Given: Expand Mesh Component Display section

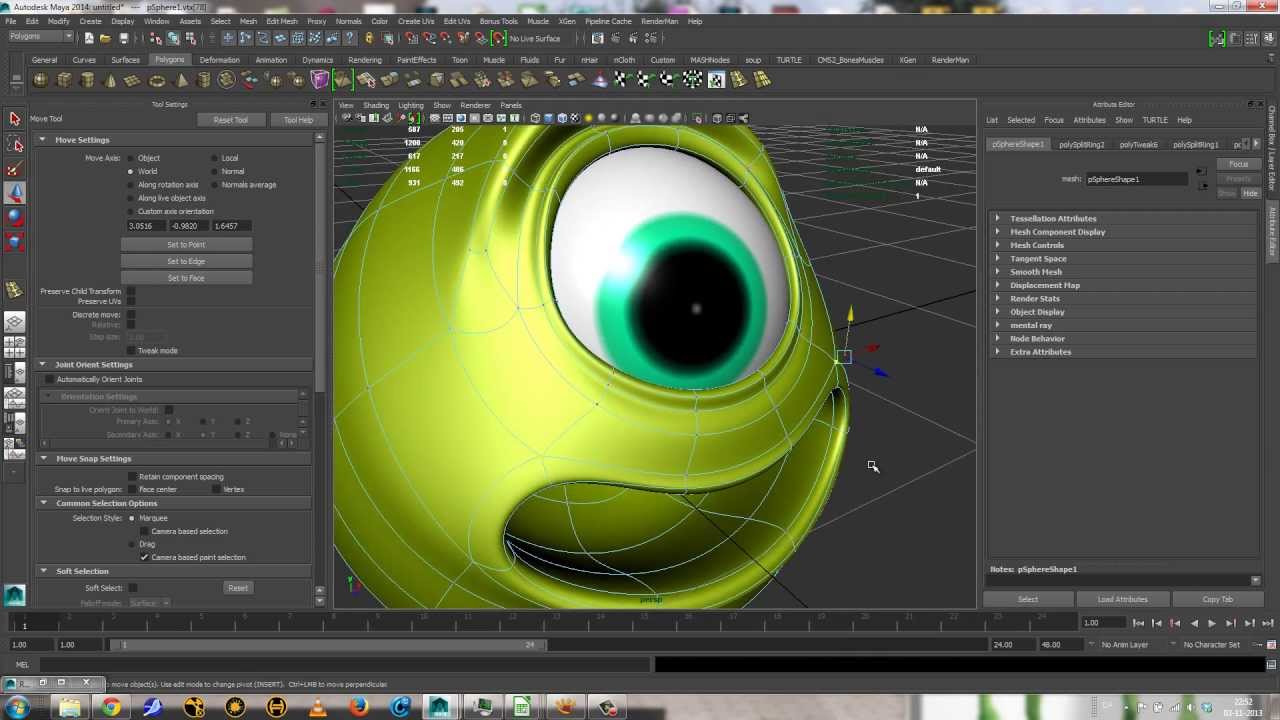Looking at the screenshot, I should 997,232.
